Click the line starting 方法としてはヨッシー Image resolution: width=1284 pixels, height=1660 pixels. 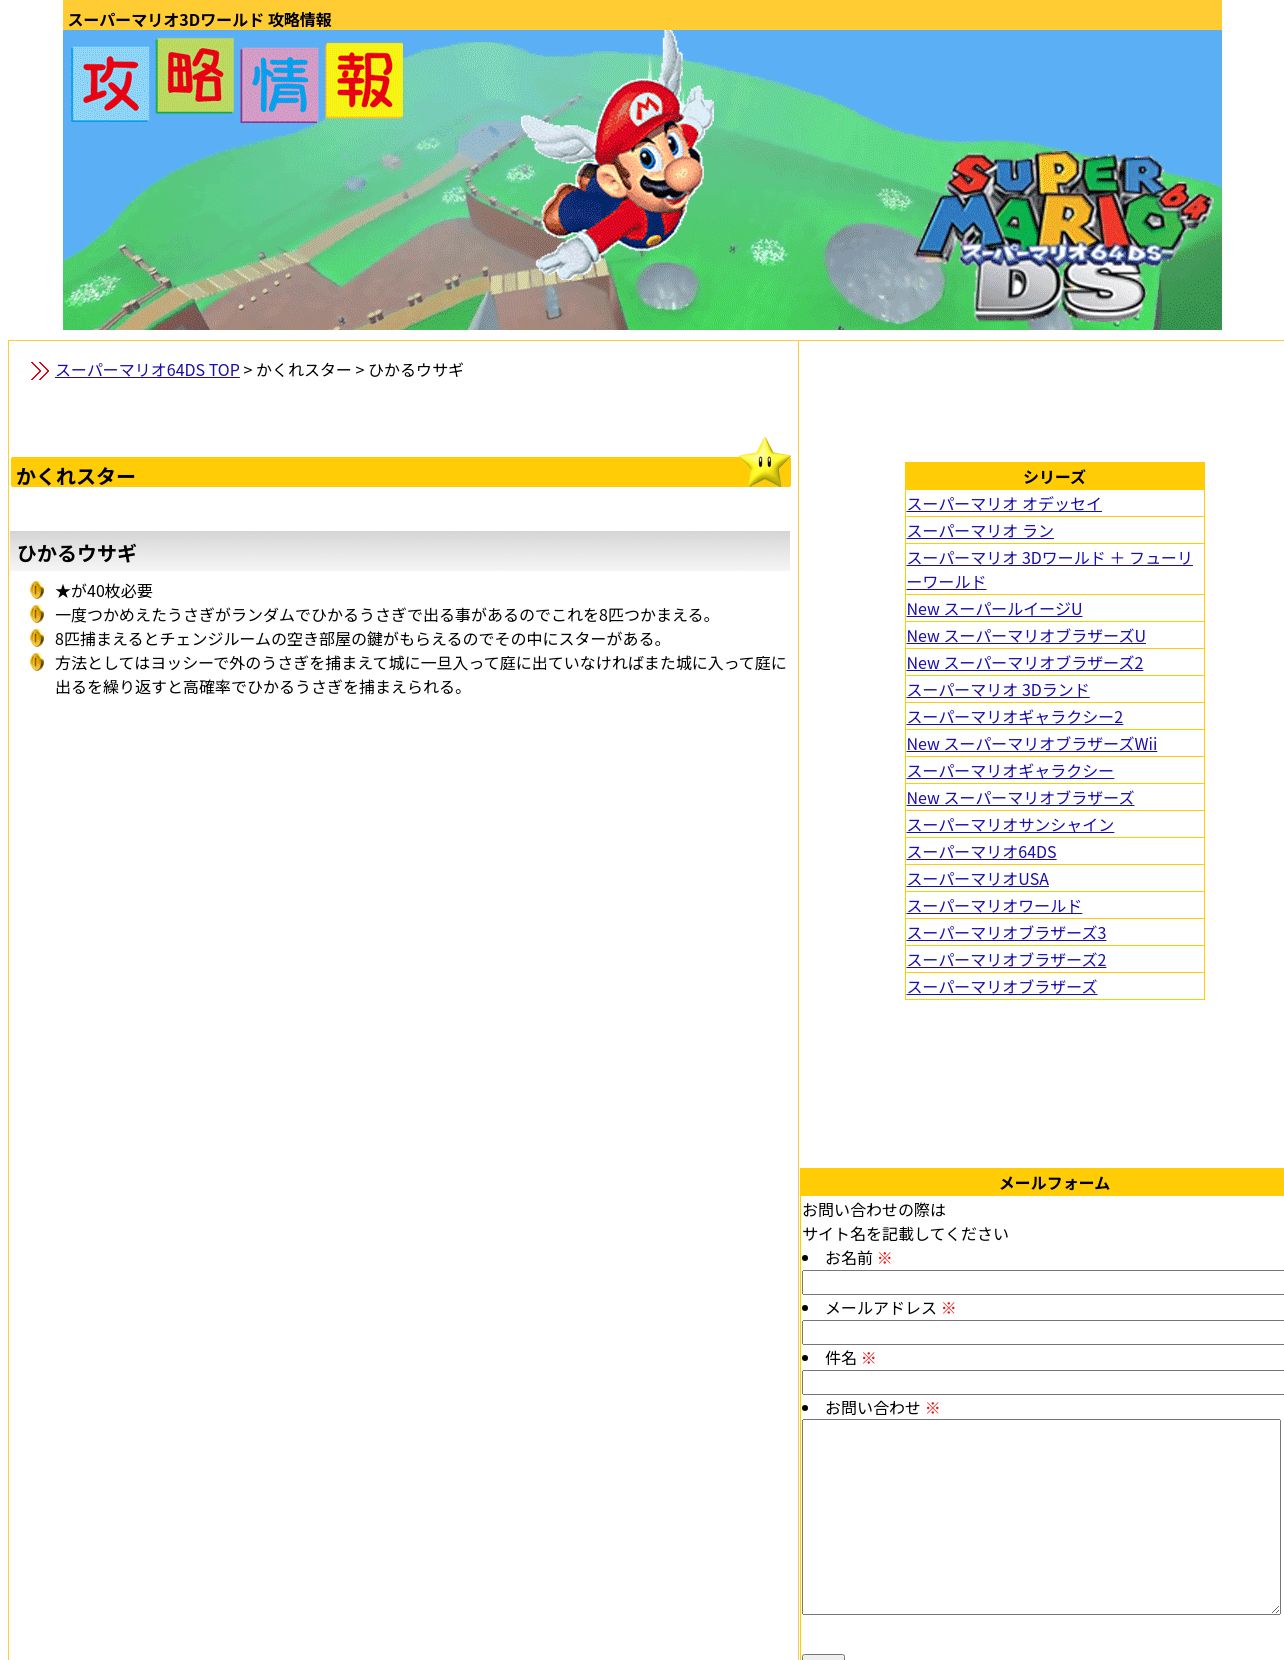point(421,675)
